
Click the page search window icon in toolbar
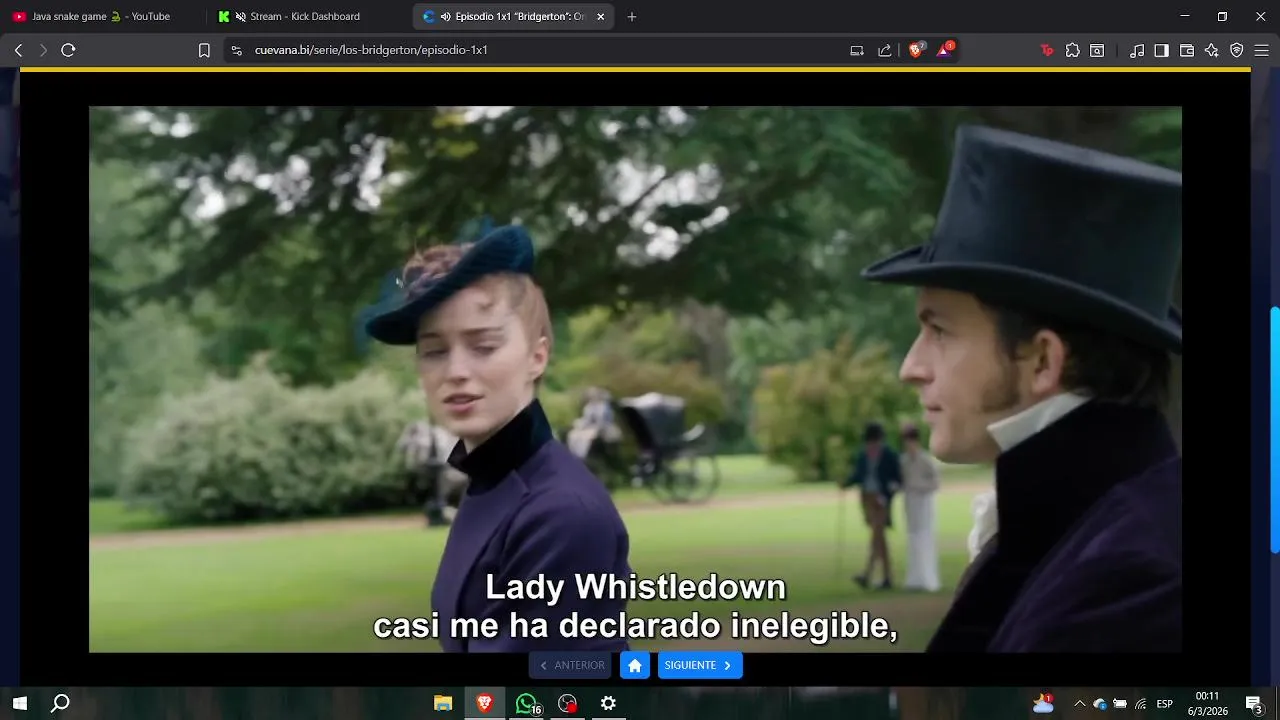(x=1097, y=50)
